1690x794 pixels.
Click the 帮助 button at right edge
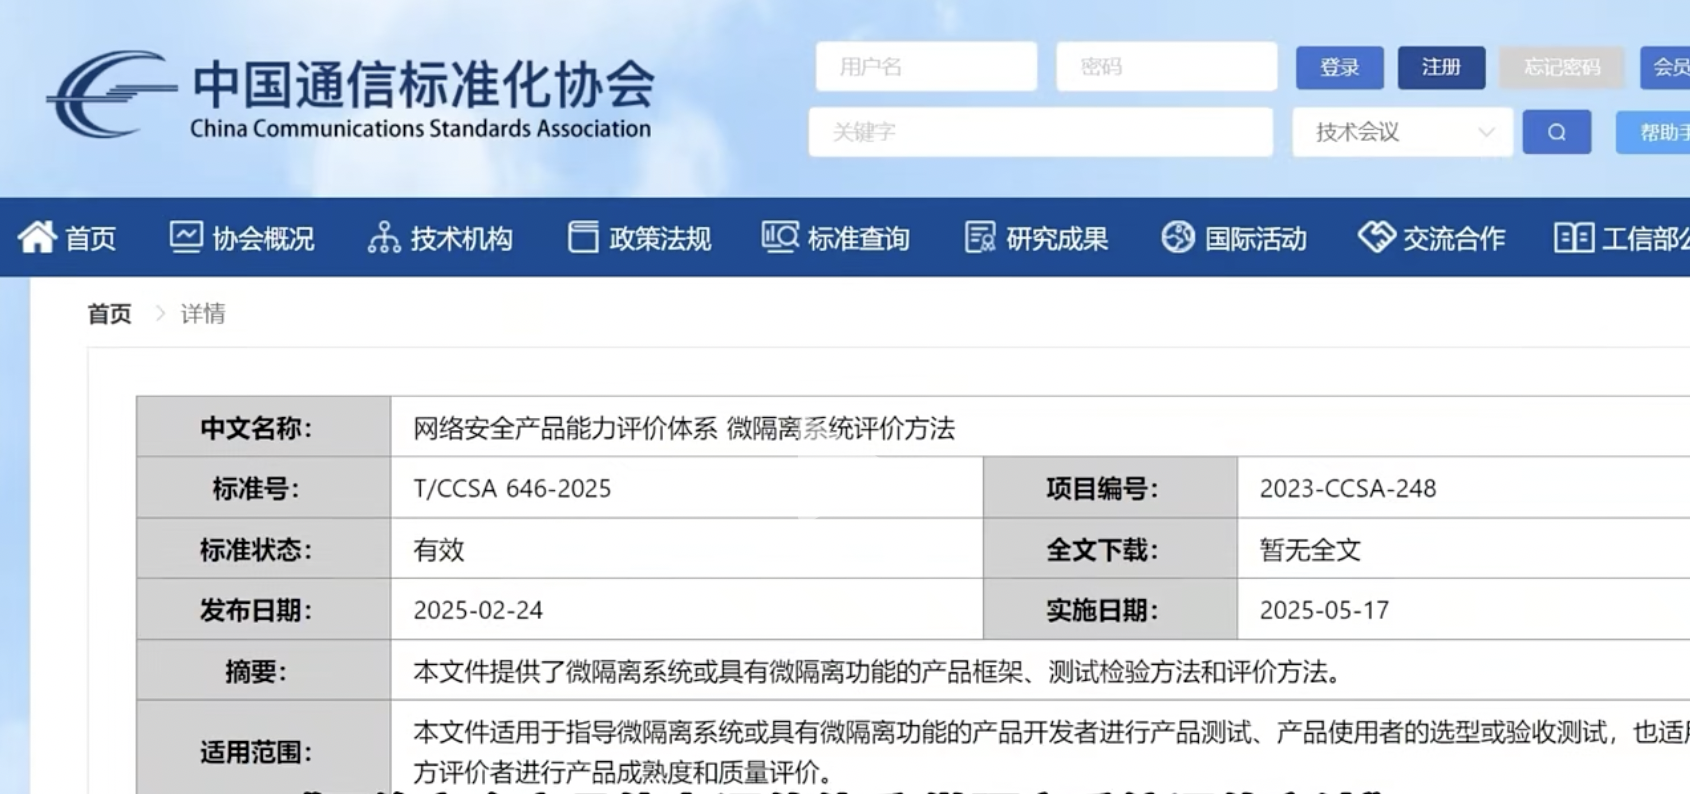click(1653, 132)
